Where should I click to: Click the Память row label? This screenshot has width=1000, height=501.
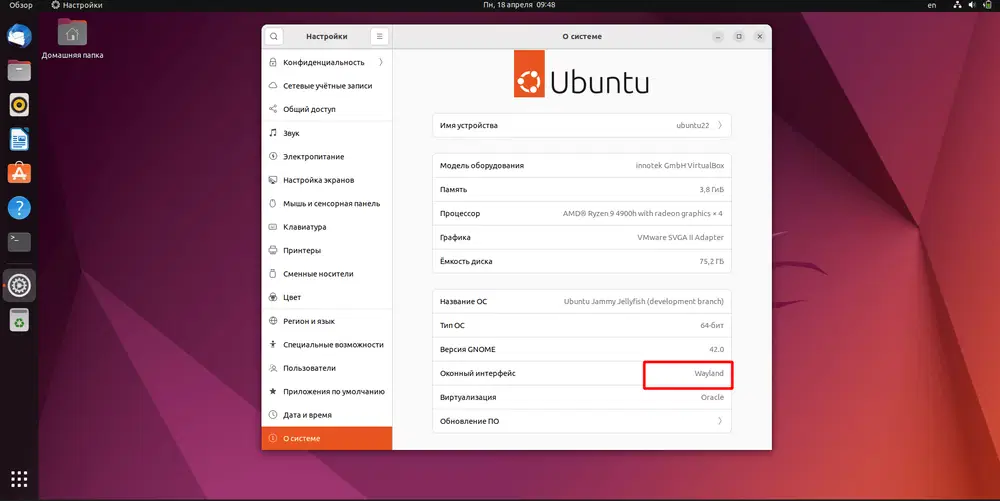tap(453, 189)
